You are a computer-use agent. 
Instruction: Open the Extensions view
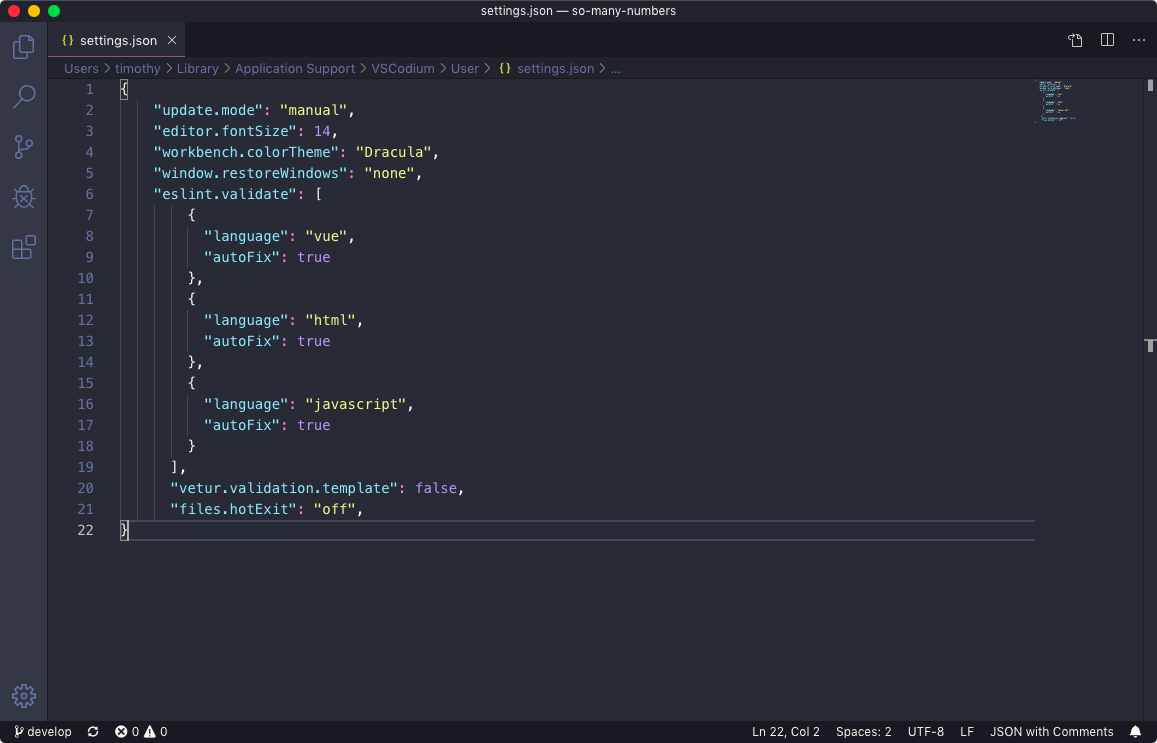pos(23,247)
